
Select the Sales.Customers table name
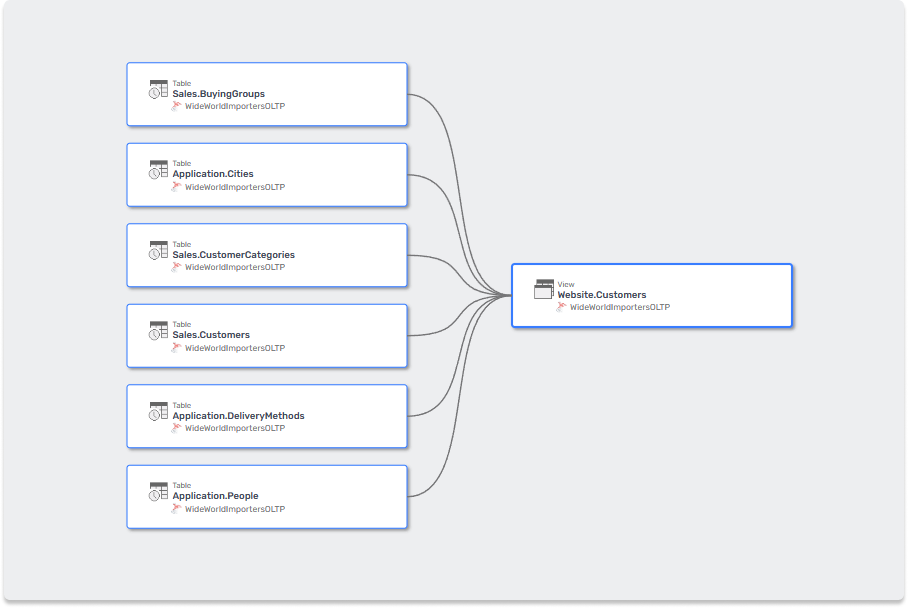pyautogui.click(x=211, y=335)
